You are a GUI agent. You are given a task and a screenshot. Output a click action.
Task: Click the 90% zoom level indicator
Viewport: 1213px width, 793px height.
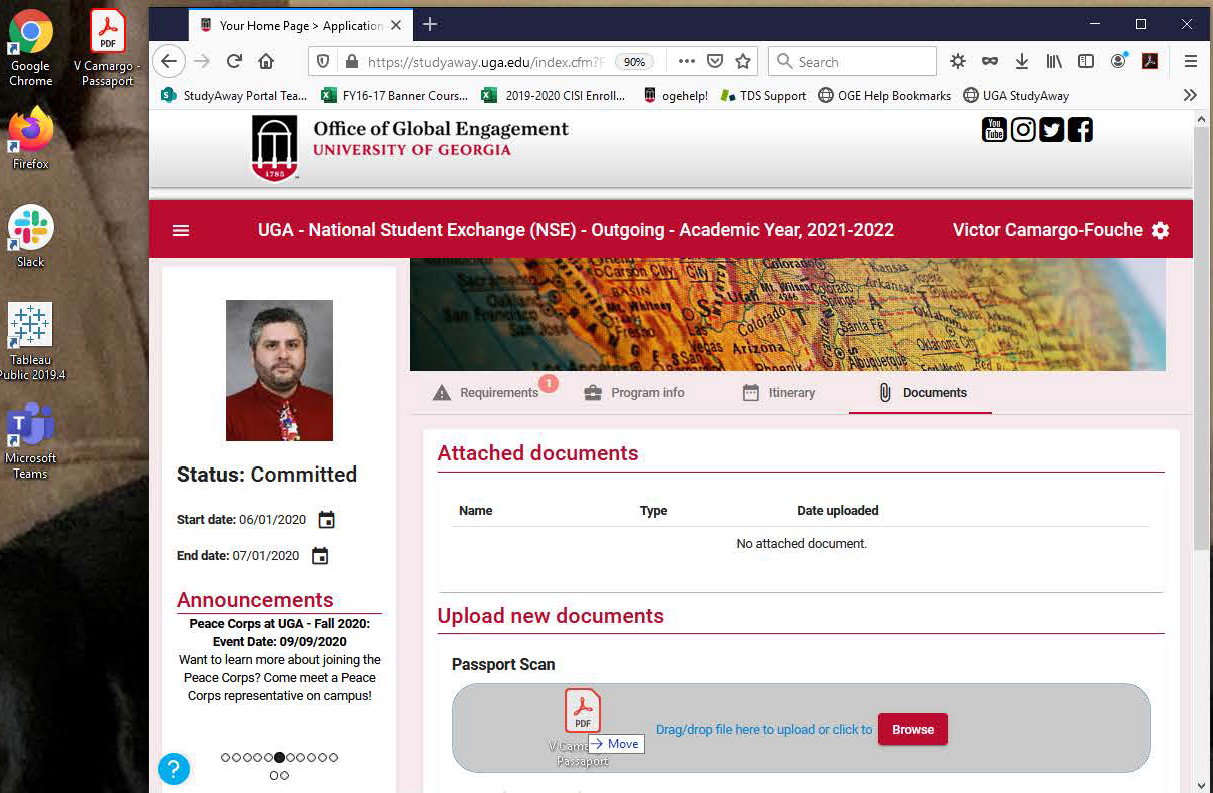click(x=634, y=61)
